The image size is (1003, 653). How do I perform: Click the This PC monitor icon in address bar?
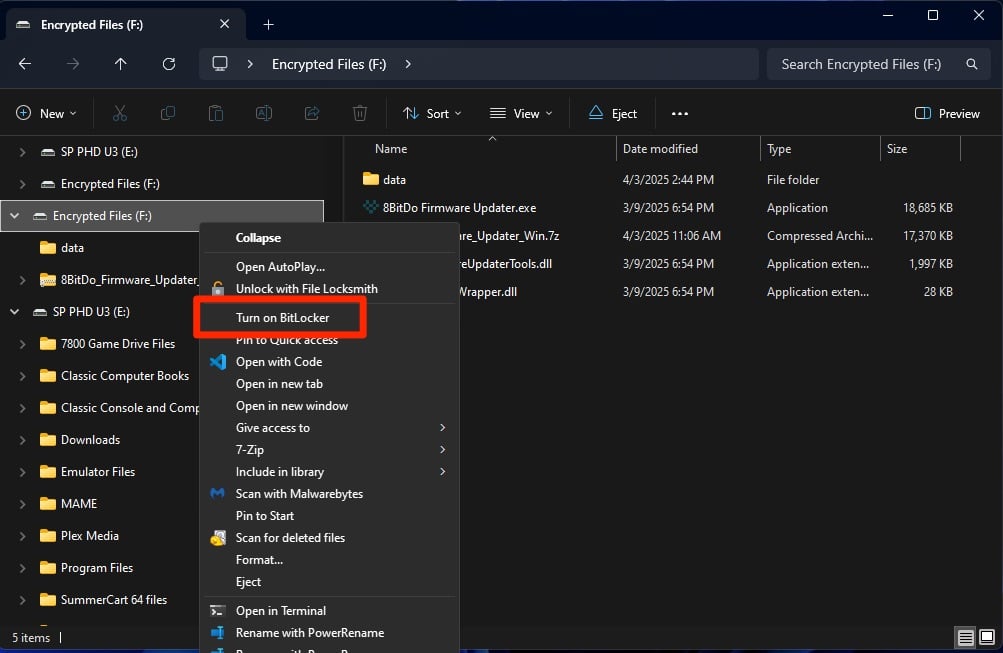tap(220, 64)
